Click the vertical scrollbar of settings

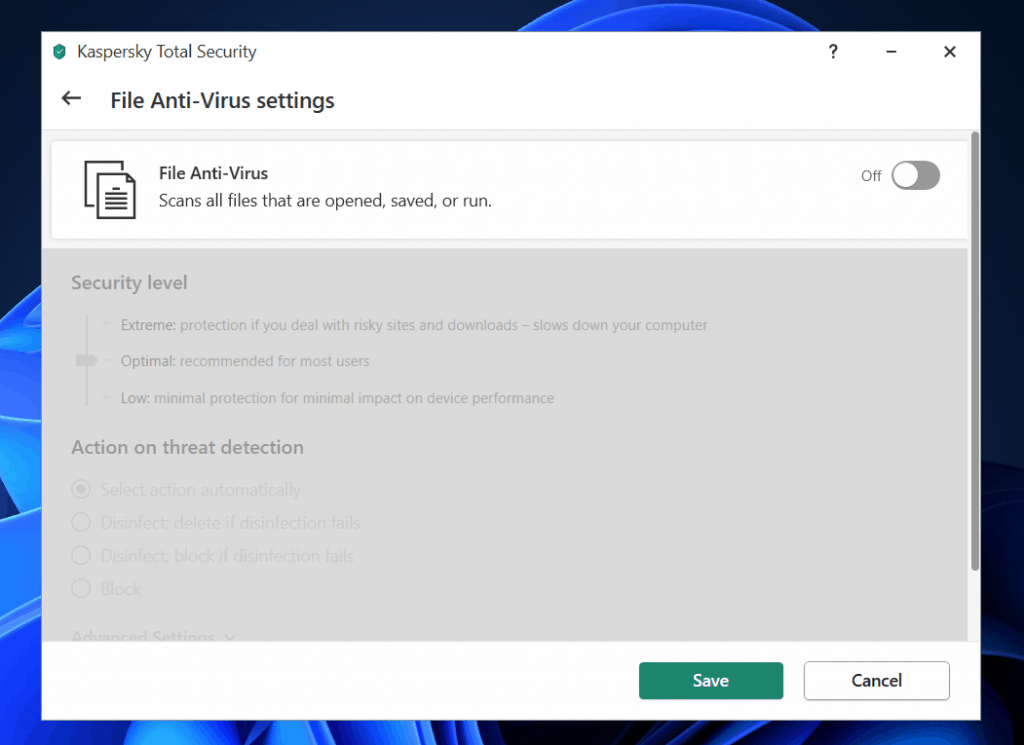[x=975, y=350]
